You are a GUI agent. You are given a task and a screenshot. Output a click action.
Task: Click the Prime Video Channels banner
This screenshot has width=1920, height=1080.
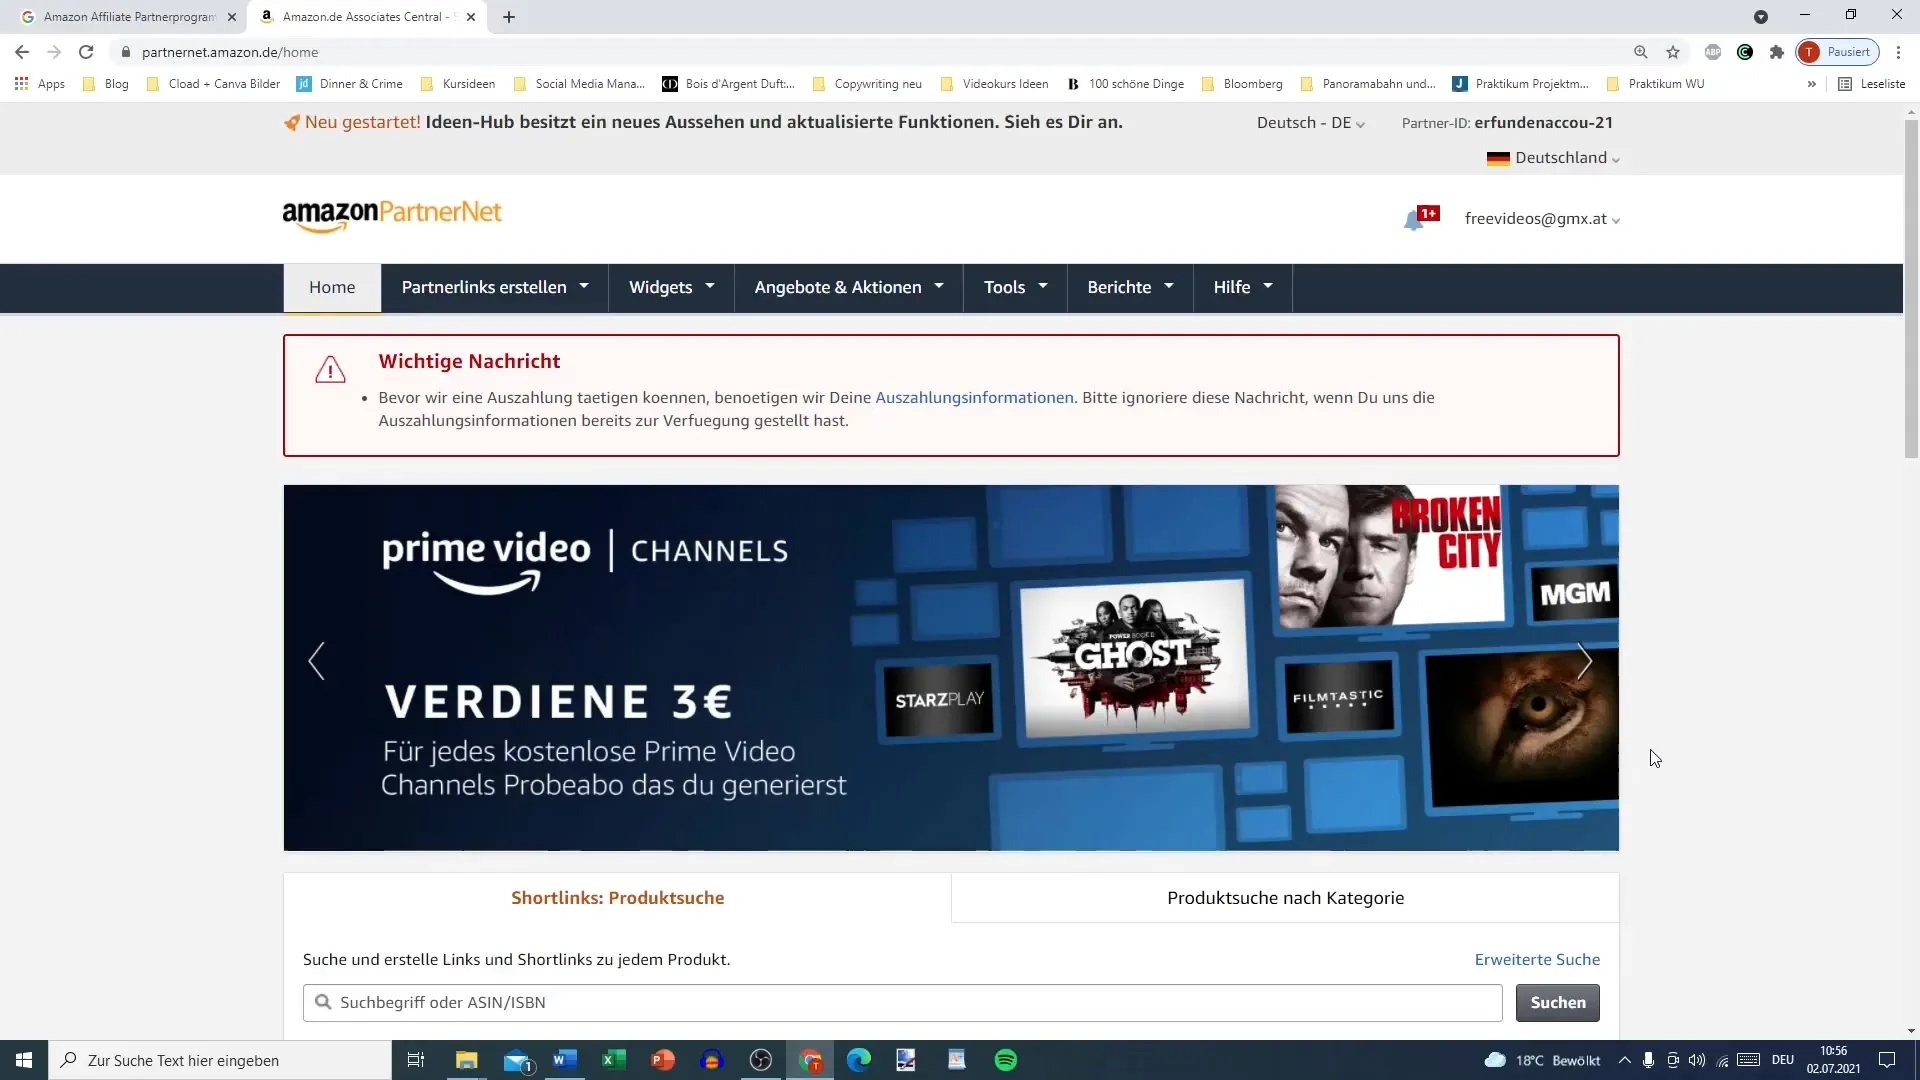pyautogui.click(x=950, y=668)
